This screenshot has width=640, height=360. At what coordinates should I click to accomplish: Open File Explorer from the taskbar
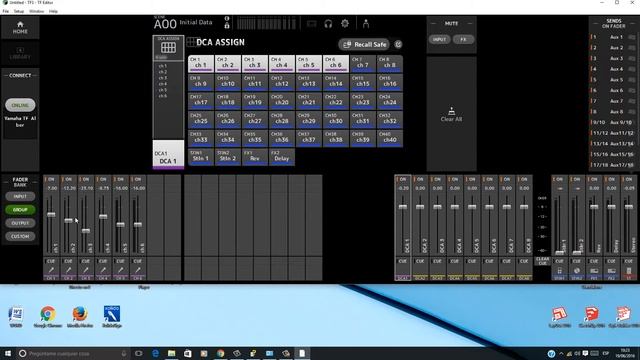pyautogui.click(x=171, y=353)
